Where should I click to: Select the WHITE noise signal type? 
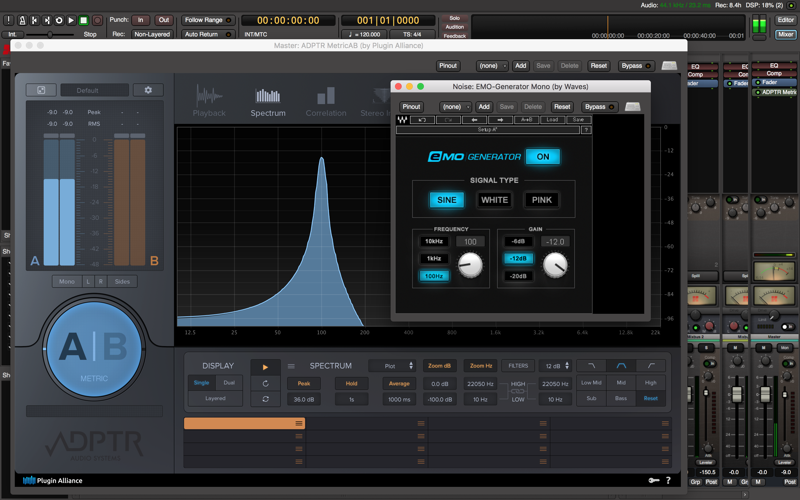(494, 200)
